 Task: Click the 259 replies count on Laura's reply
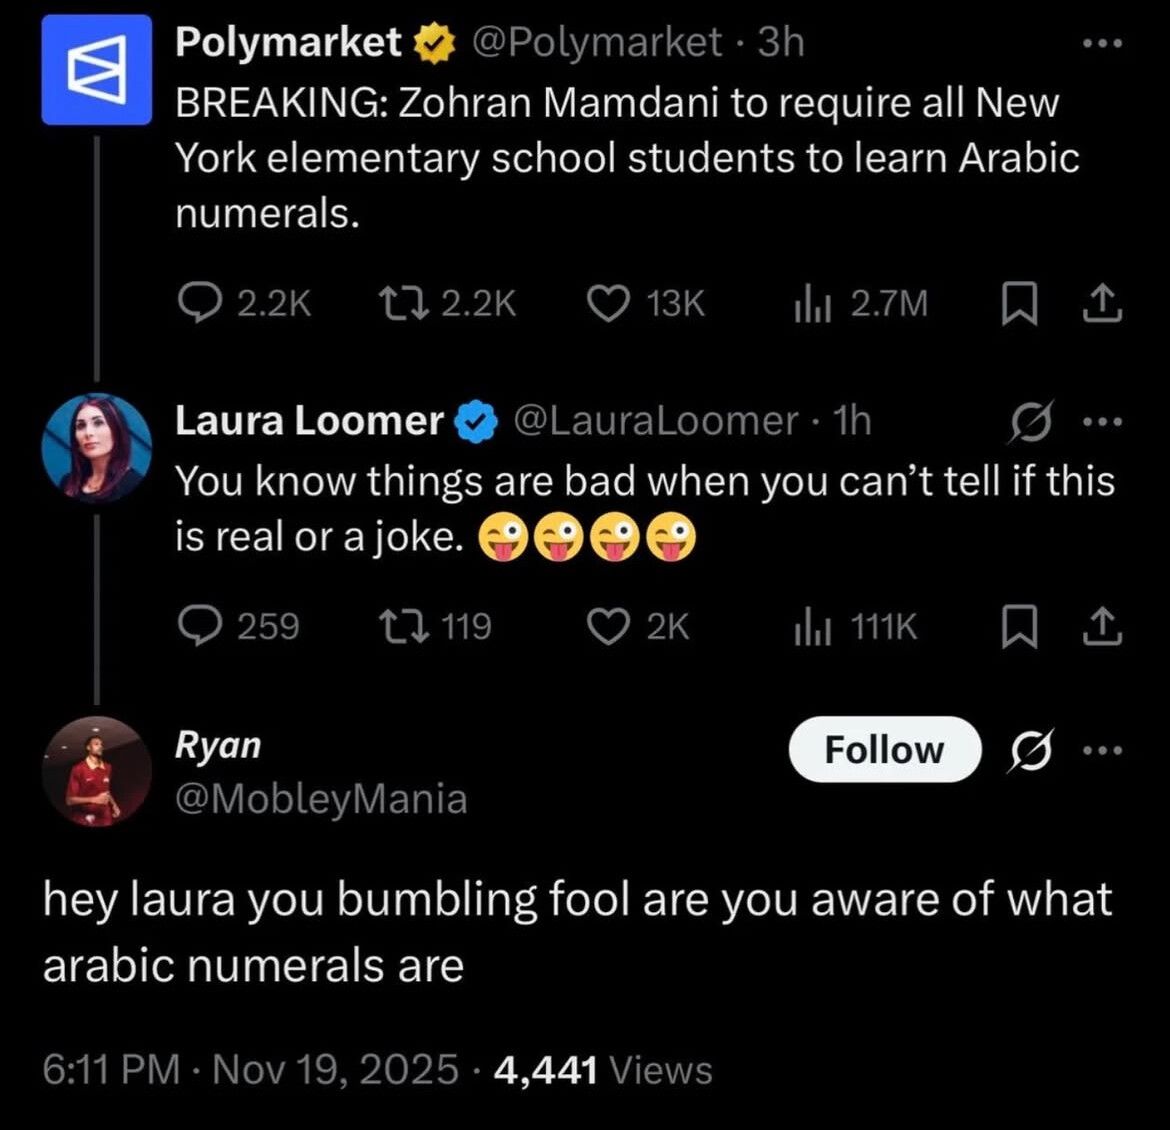coord(240,626)
